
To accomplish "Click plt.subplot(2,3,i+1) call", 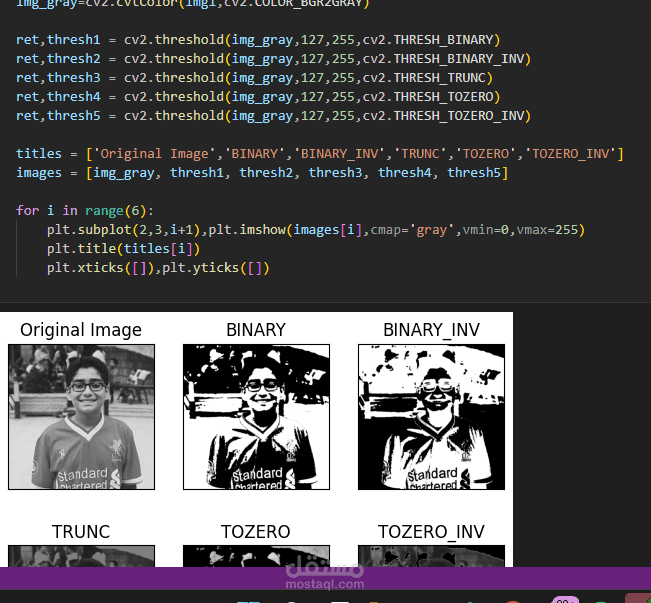I will pyautogui.click(x=124, y=230).
